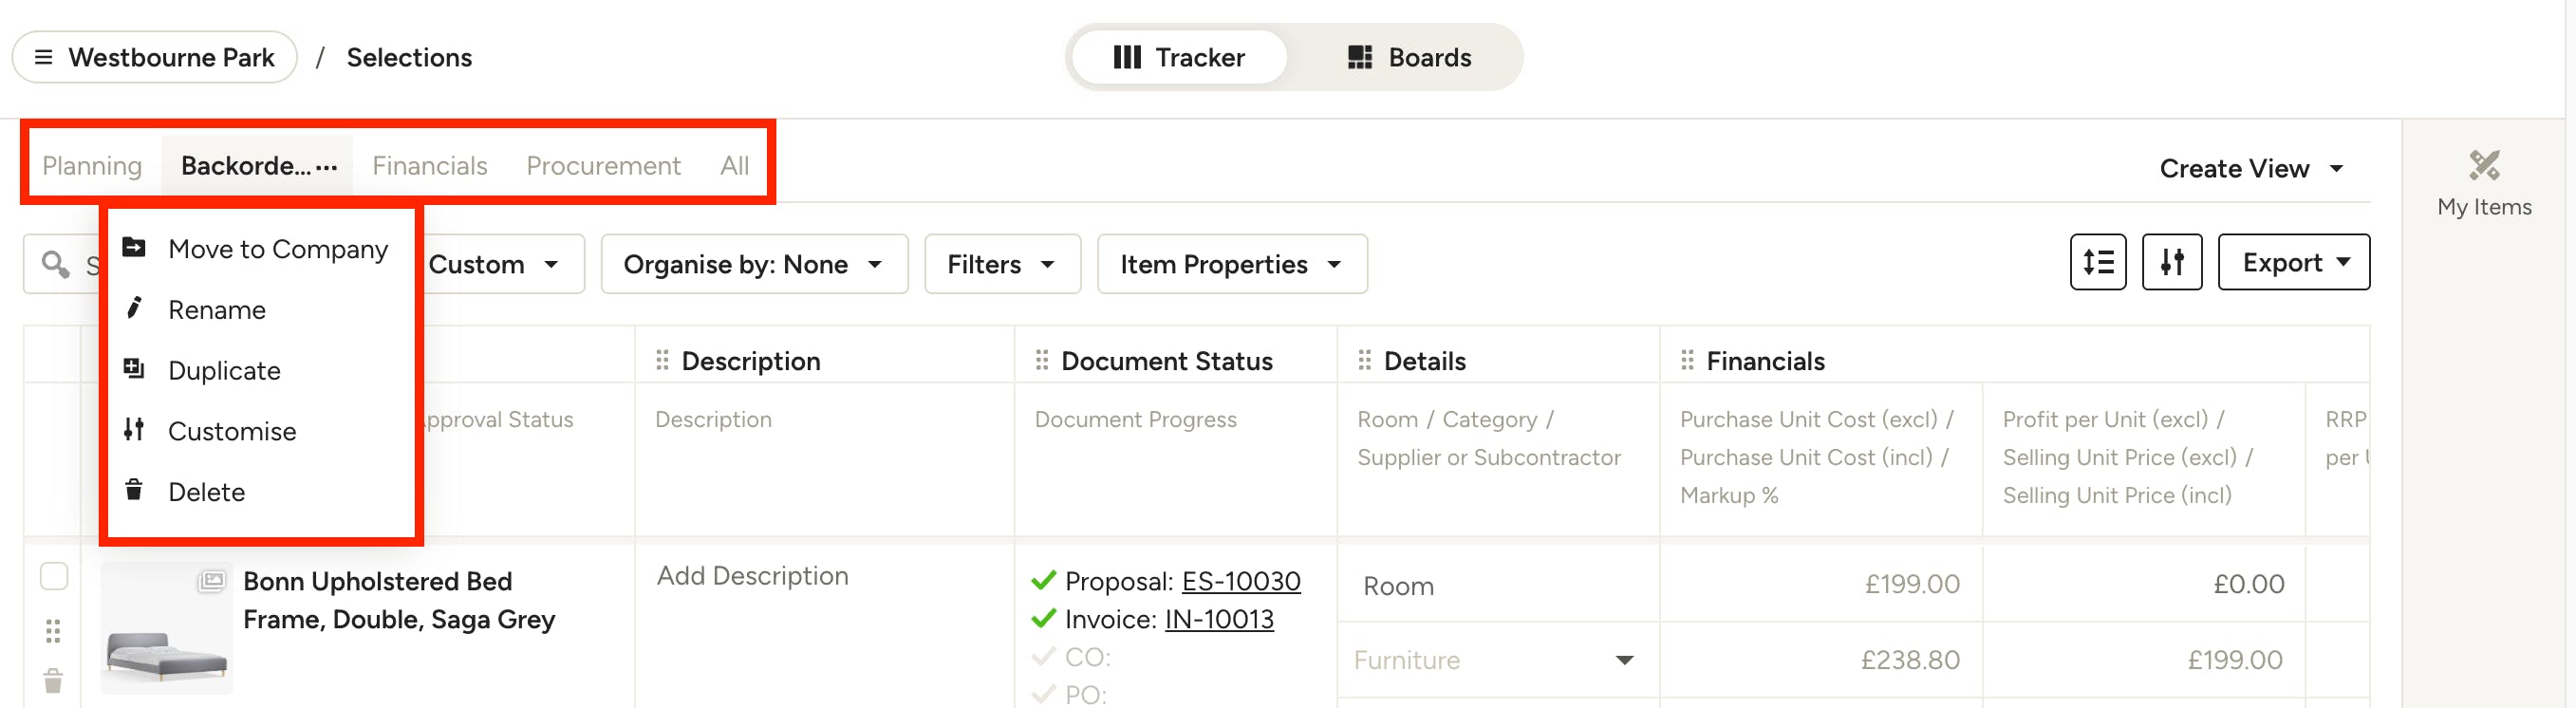Select Rename from the view menu
This screenshot has height=708, width=2576.
click(216, 310)
